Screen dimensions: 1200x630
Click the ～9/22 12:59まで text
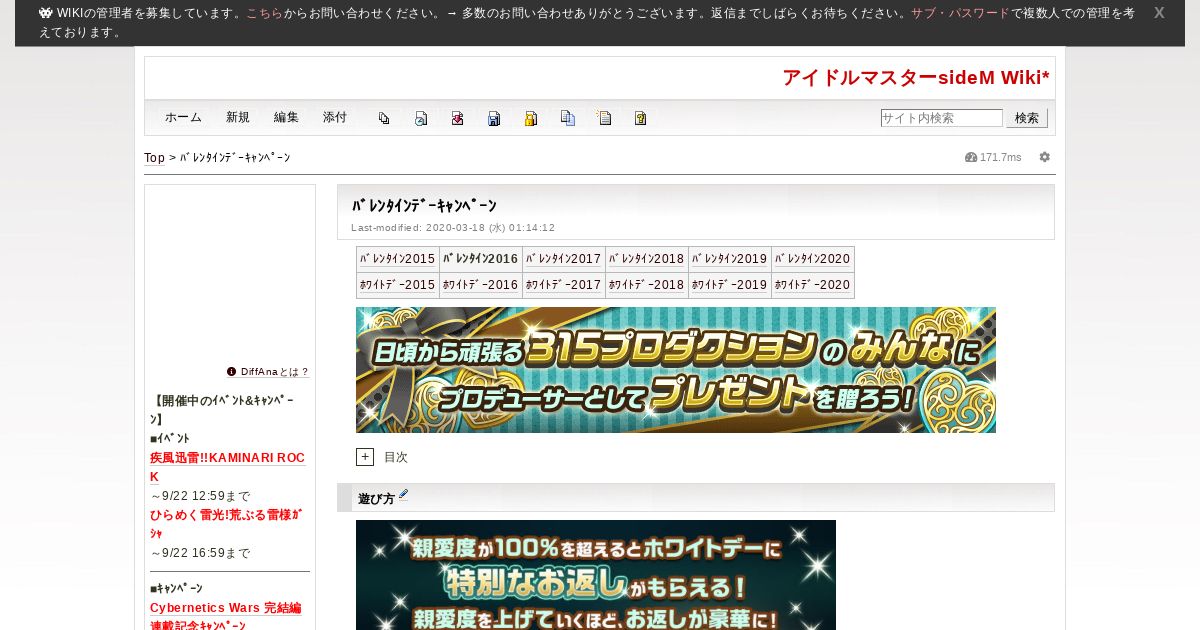click(x=200, y=496)
